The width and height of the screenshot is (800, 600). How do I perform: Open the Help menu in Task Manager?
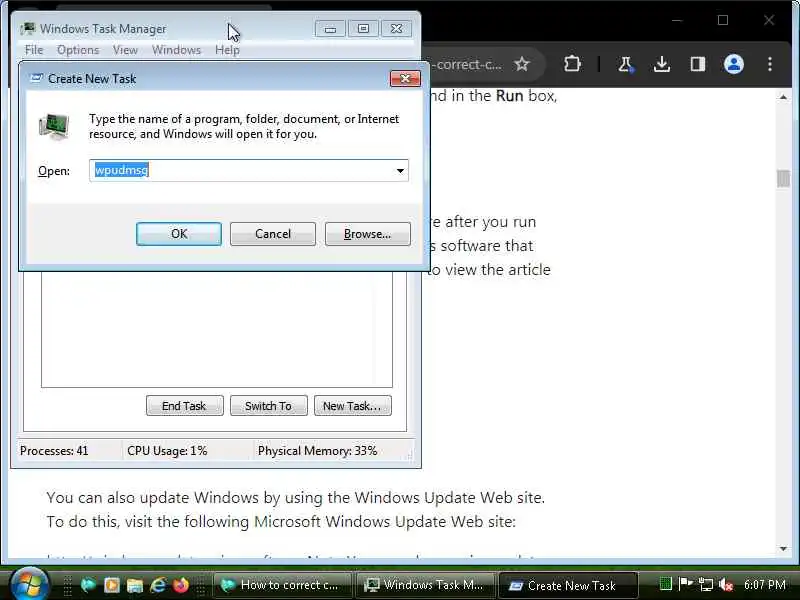[x=227, y=50]
